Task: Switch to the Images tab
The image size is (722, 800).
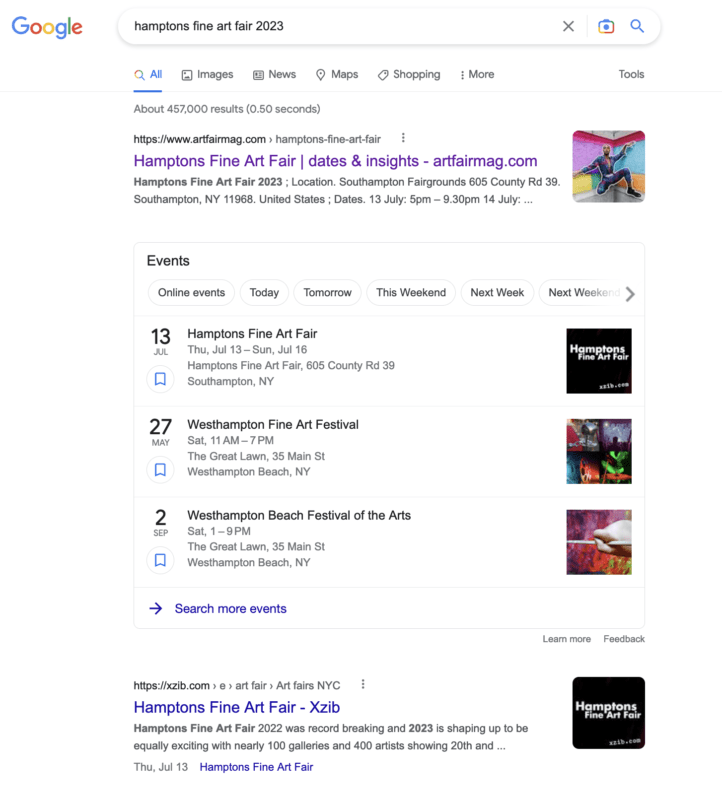Action: [207, 74]
